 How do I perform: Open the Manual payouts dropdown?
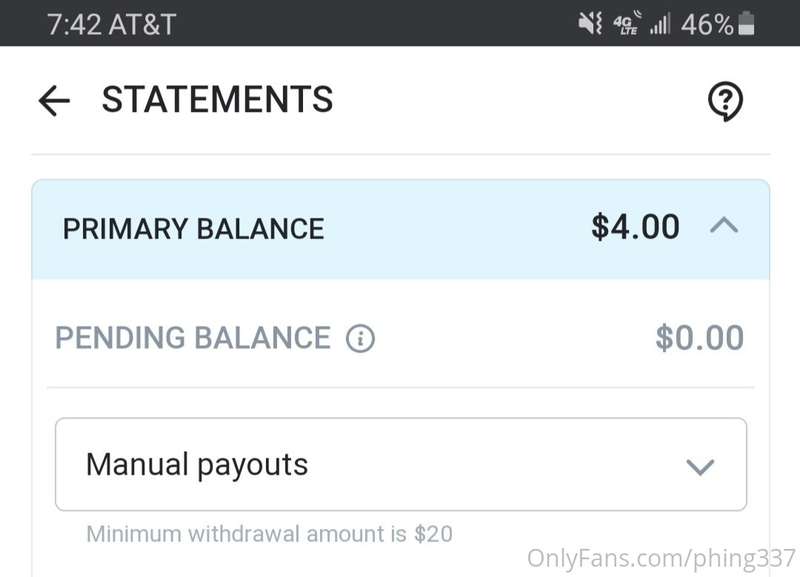click(400, 465)
